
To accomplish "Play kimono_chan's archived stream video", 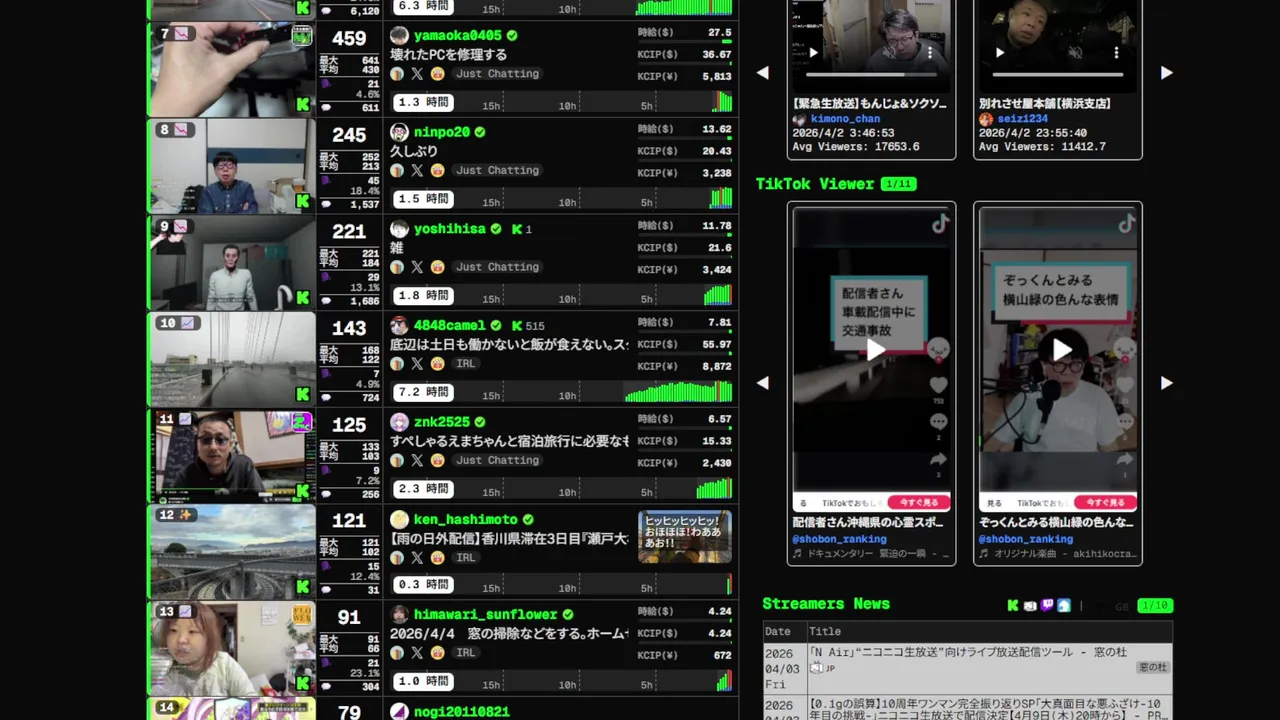I will tap(813, 53).
